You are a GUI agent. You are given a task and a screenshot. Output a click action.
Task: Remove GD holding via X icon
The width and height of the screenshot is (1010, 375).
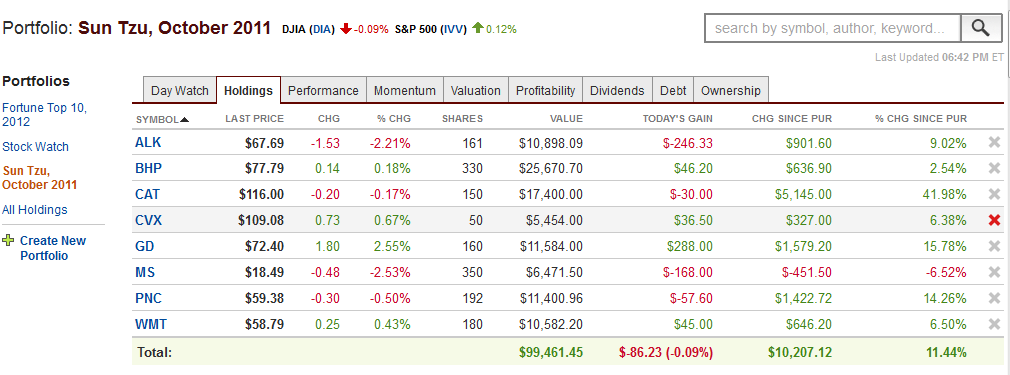pyautogui.click(x=994, y=246)
